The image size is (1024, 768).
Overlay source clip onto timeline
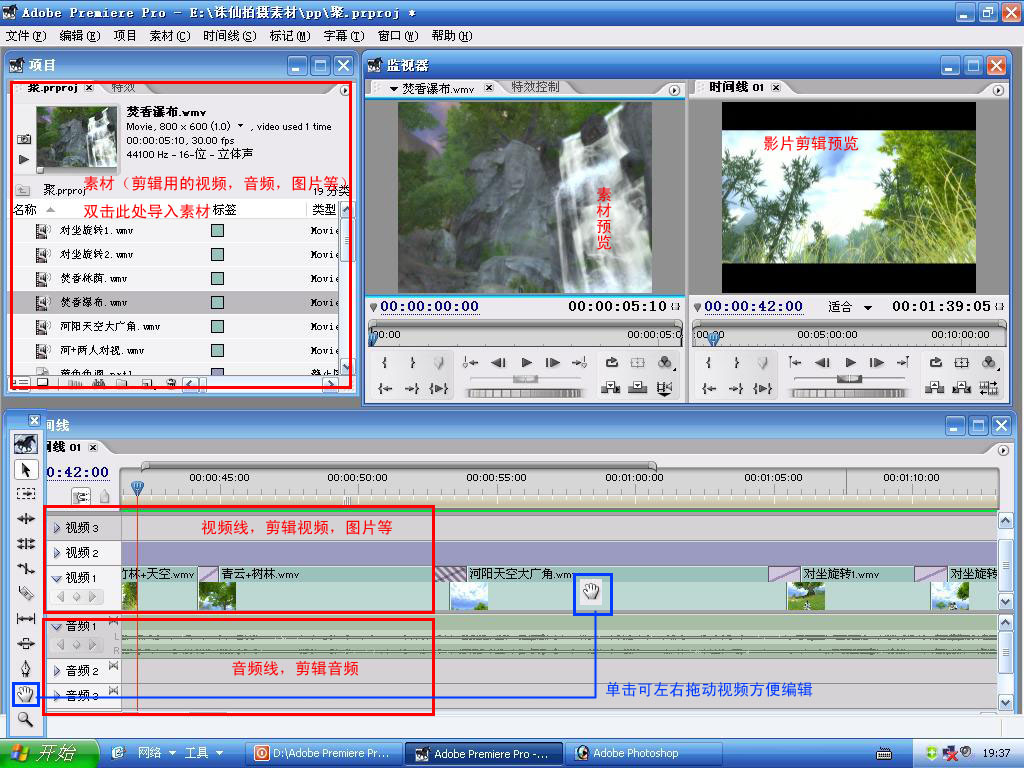tap(637, 389)
